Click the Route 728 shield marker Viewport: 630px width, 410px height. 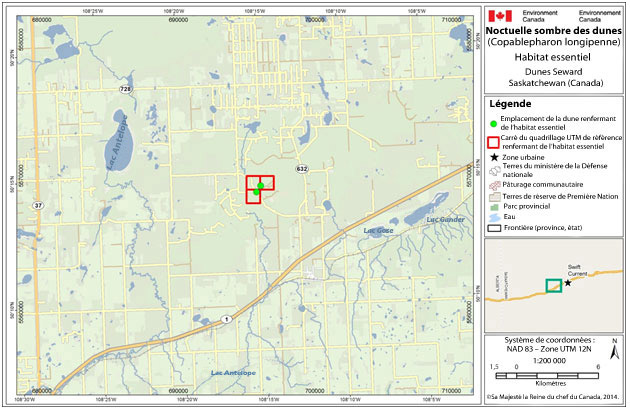click(125, 90)
